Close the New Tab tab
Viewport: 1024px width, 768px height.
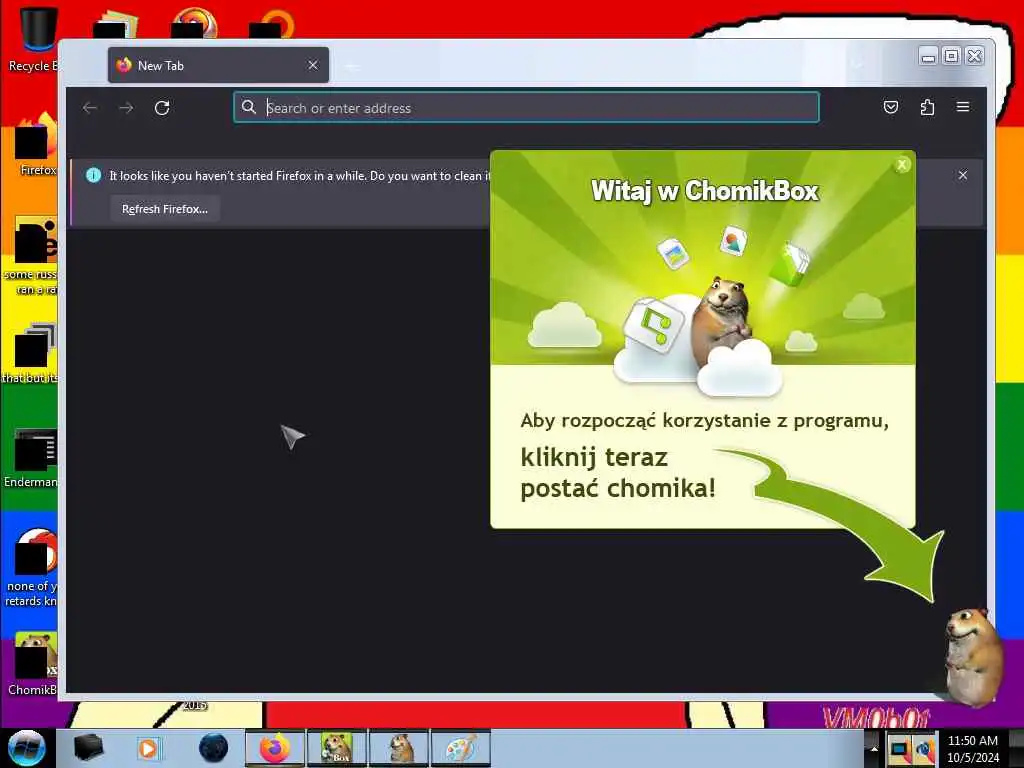(313, 65)
